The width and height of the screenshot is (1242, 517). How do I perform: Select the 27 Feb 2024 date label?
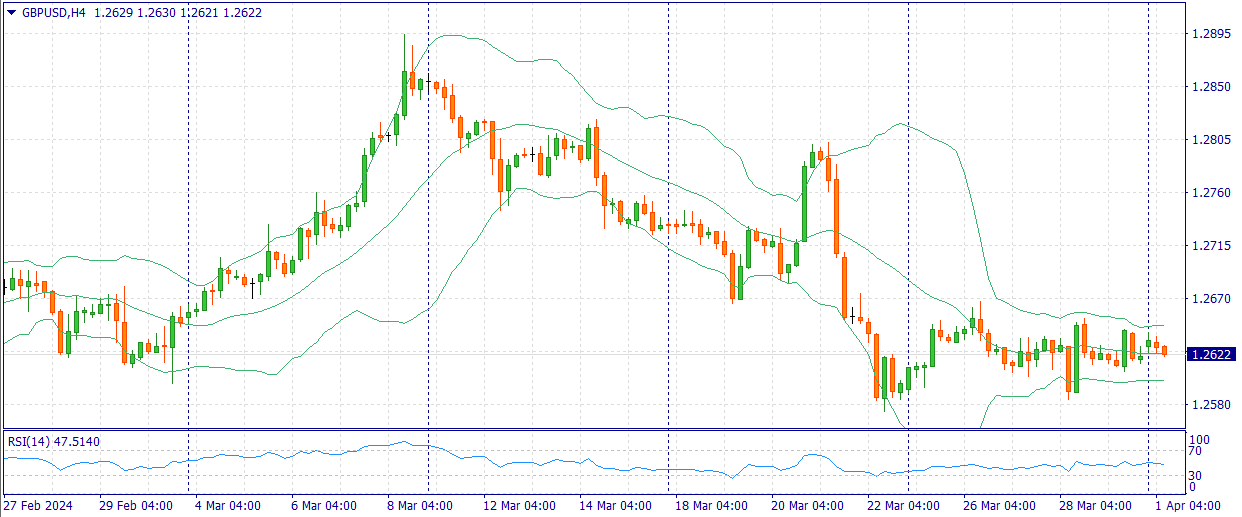(40, 506)
